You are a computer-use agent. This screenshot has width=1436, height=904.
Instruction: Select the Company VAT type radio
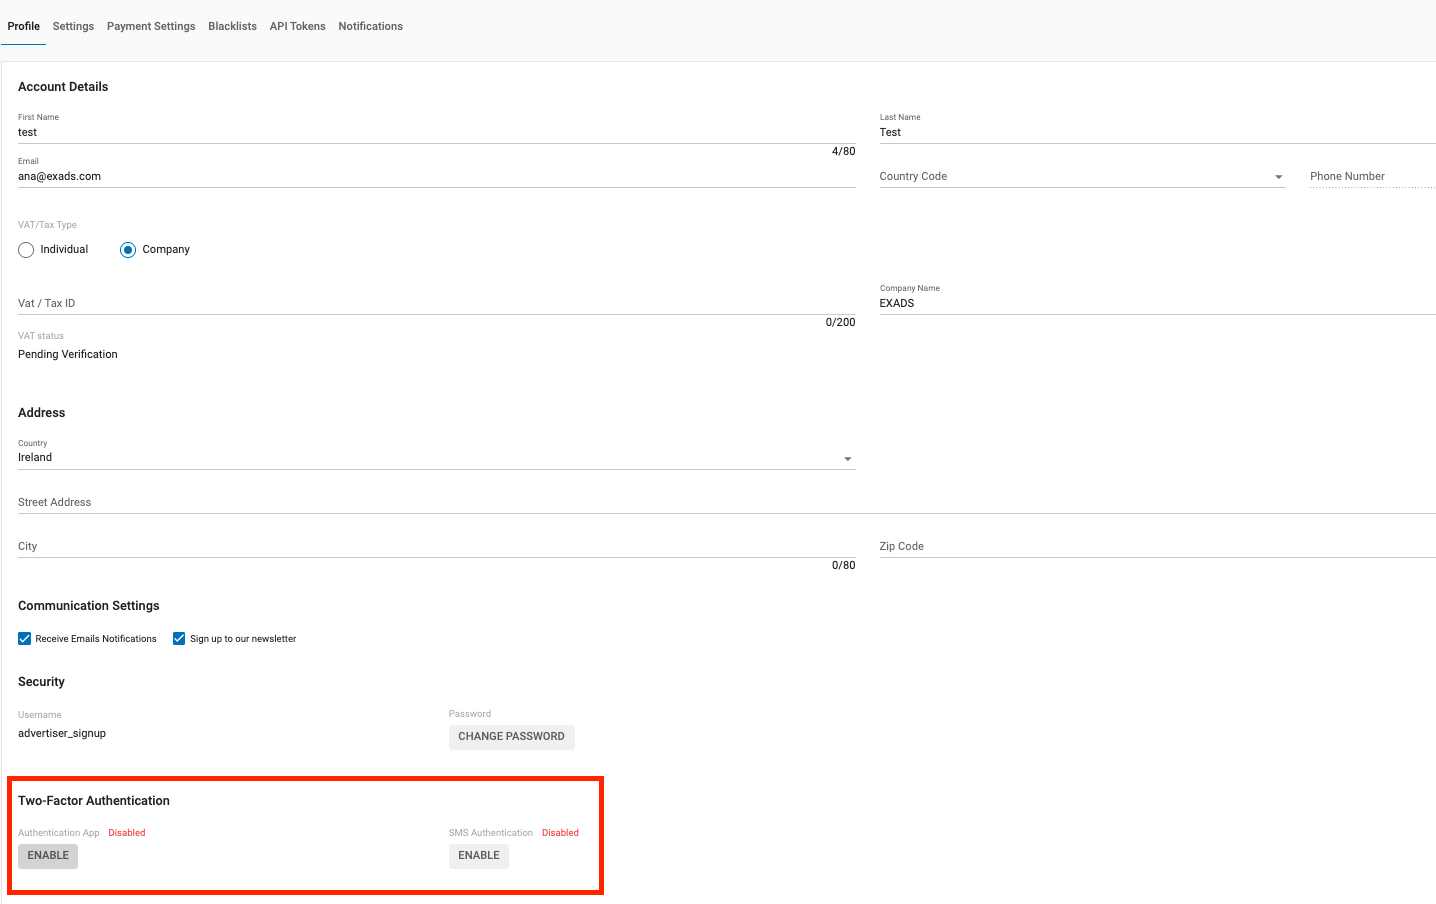point(128,250)
